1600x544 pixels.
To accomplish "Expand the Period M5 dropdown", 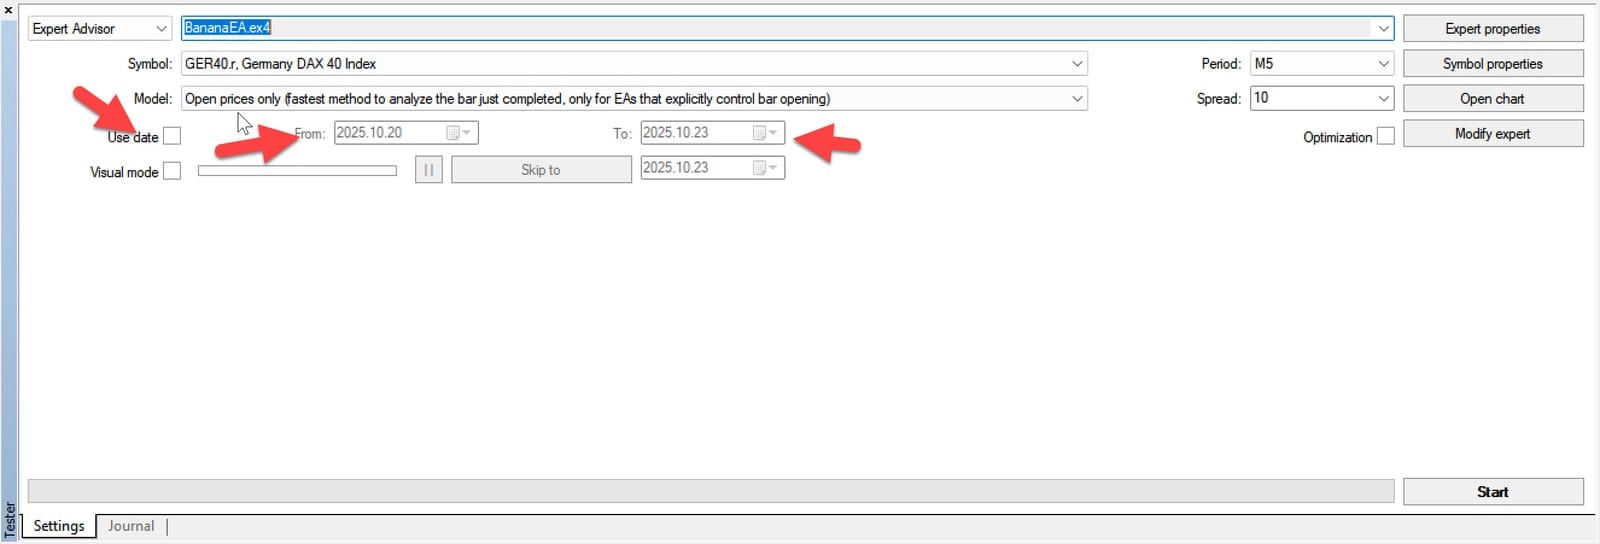I will (1383, 64).
